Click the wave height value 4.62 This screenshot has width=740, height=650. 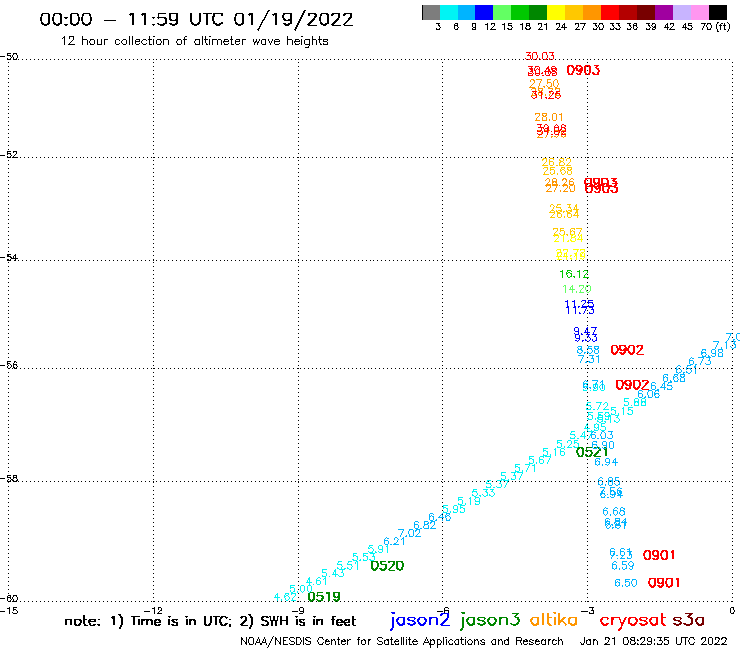(286, 597)
